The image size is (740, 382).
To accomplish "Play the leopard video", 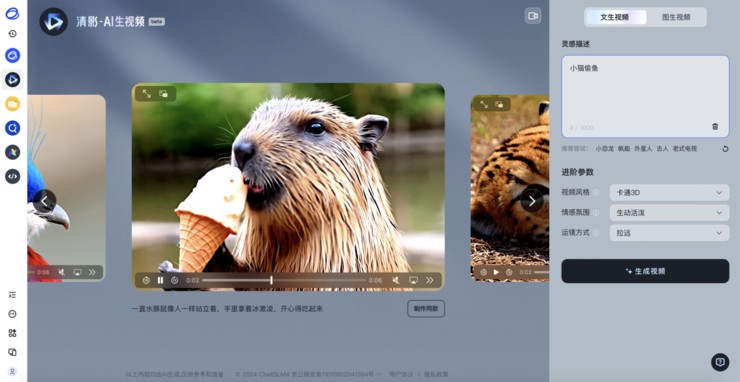I will click(x=496, y=272).
